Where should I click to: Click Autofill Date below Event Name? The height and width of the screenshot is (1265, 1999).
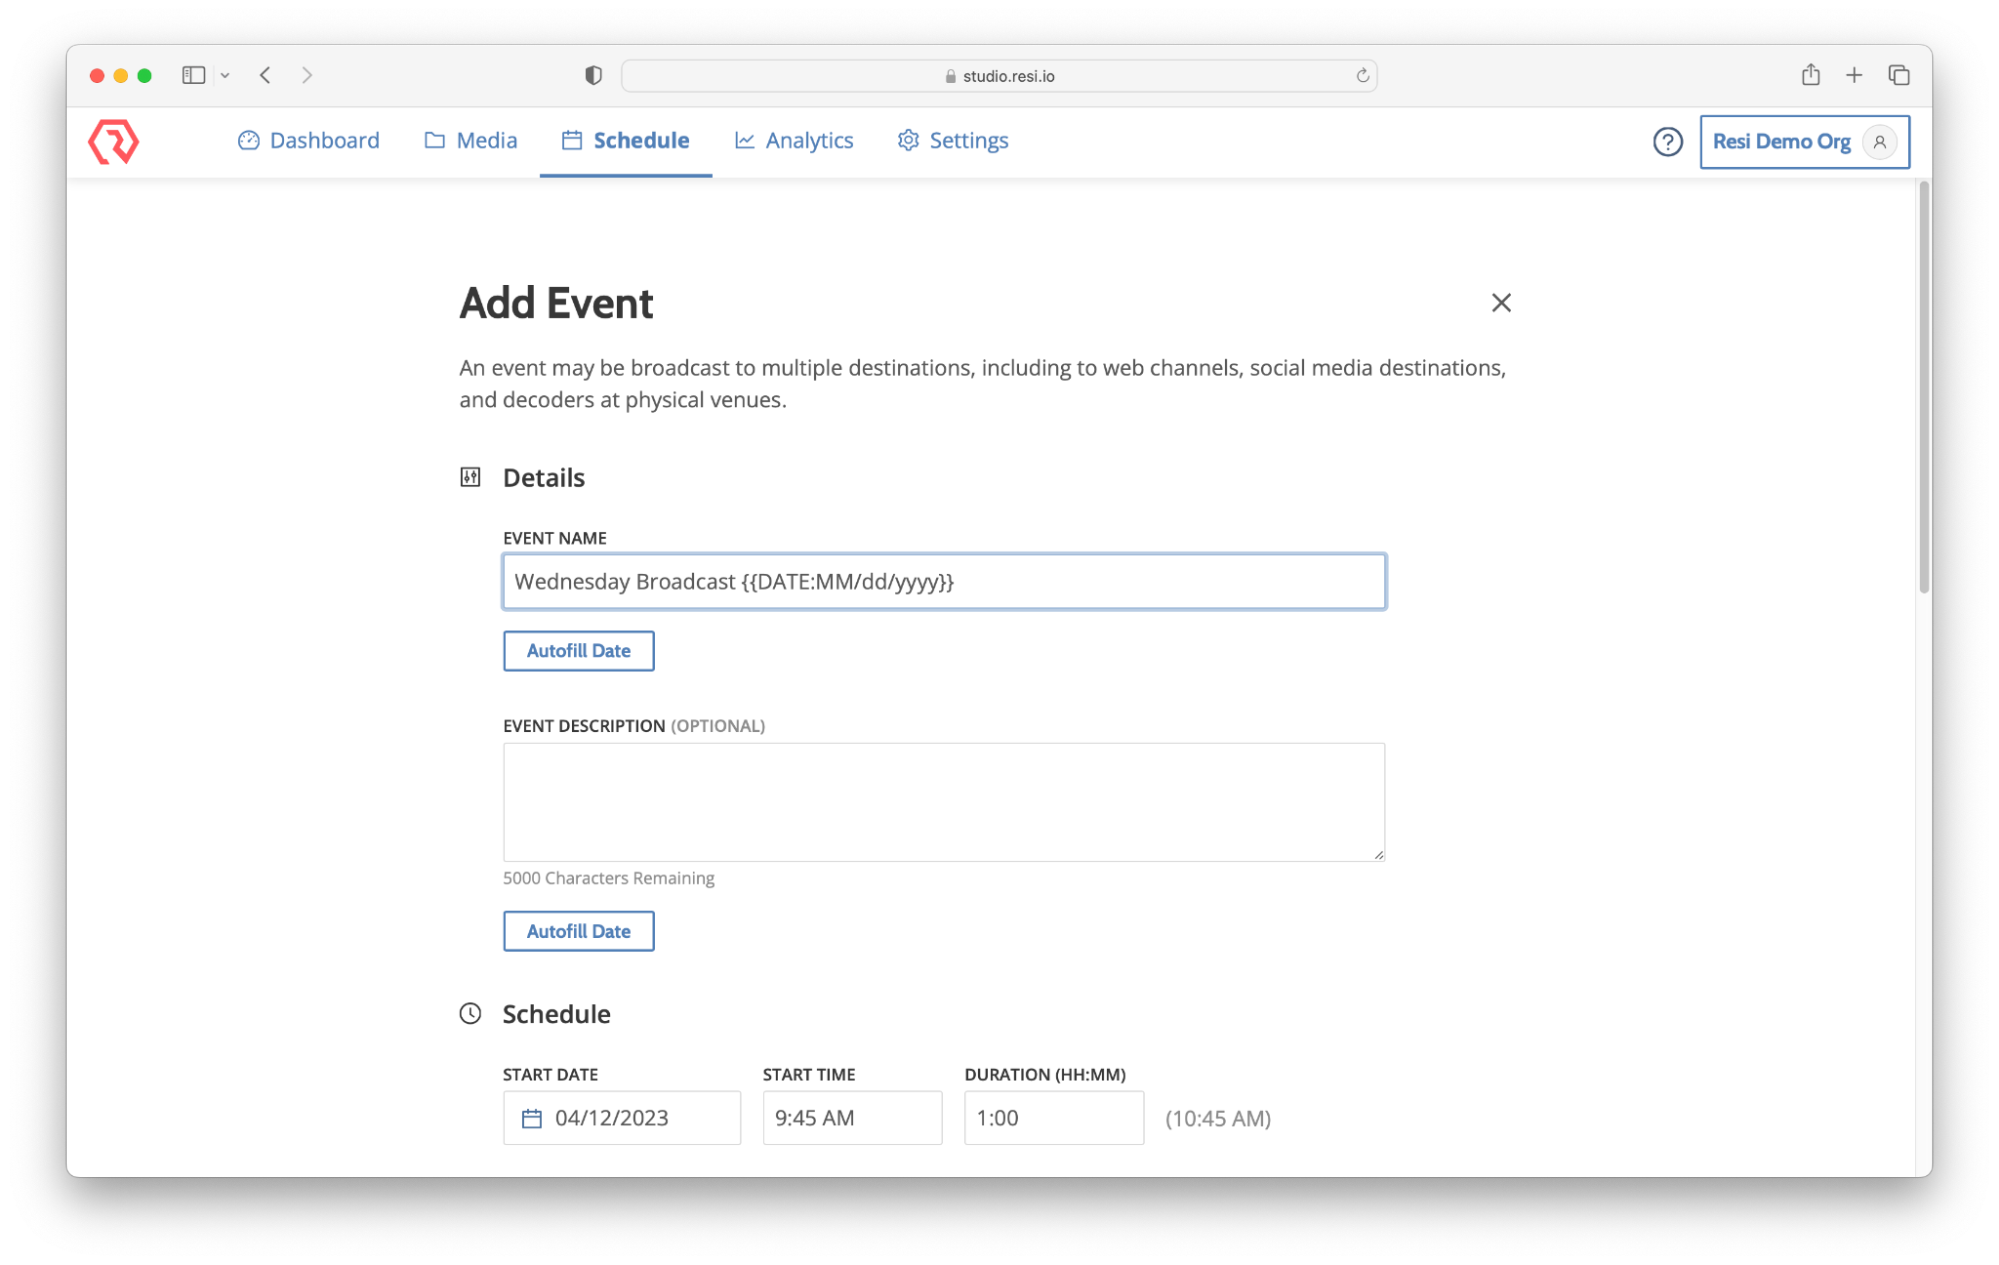578,651
